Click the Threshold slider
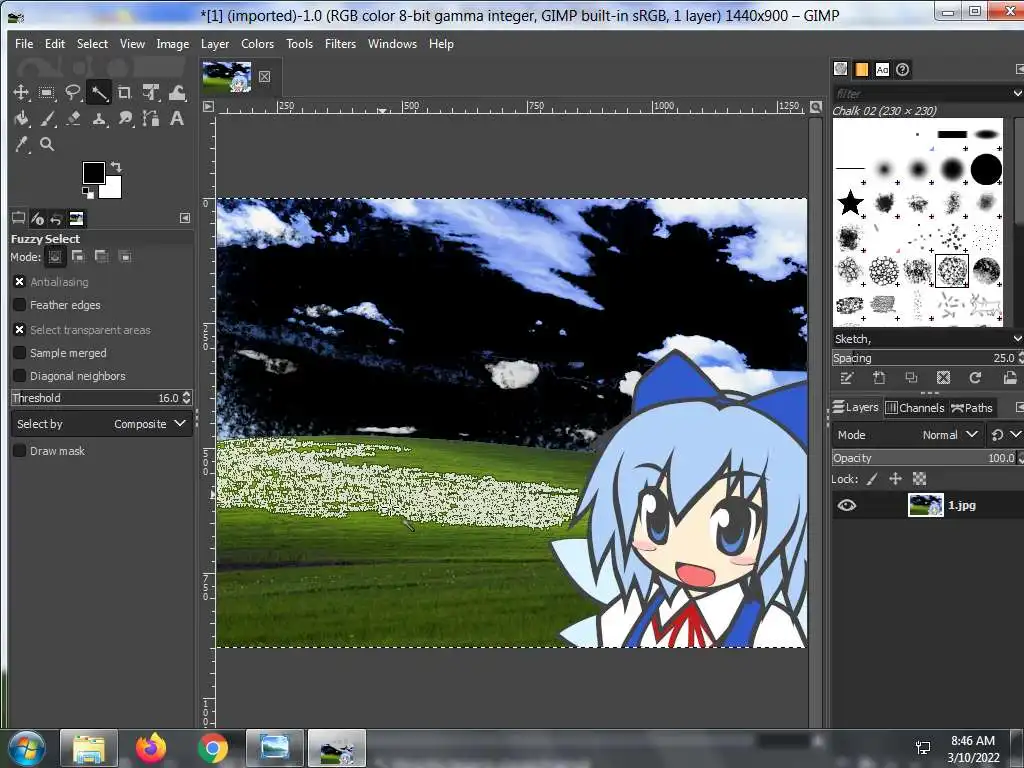The height and width of the screenshot is (768, 1024). tap(95, 398)
